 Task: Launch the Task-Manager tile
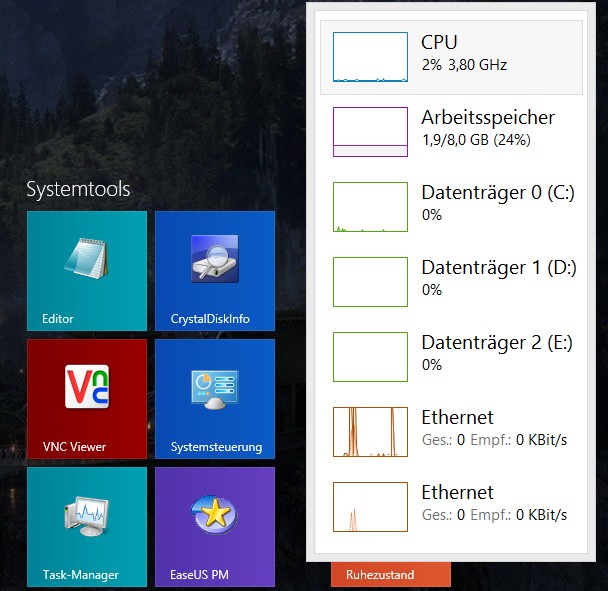click(87, 527)
